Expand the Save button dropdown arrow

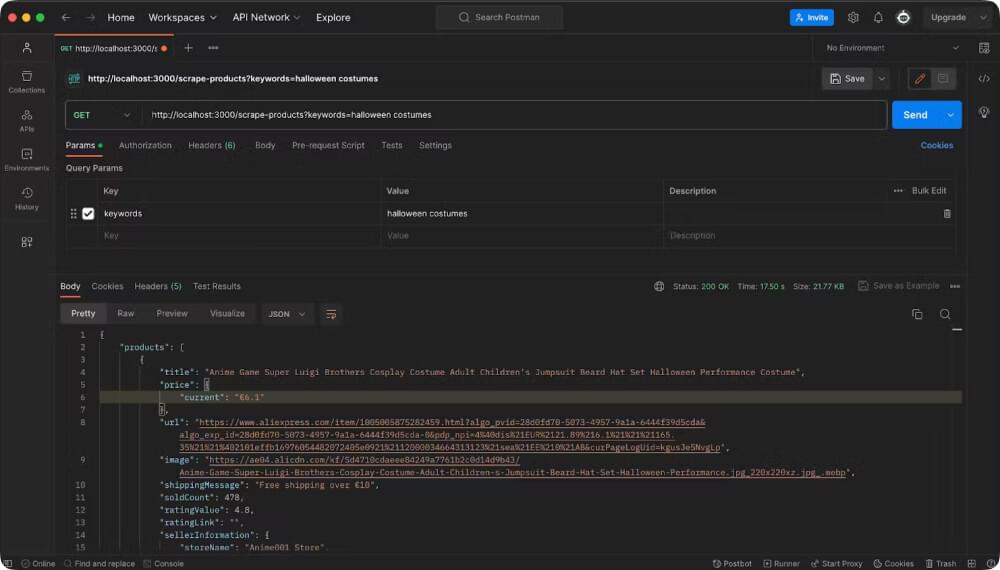[x=882, y=78]
